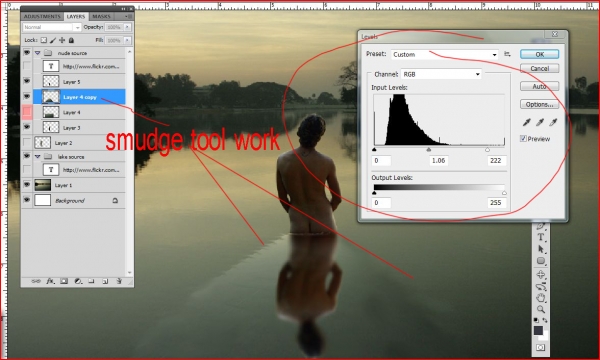This screenshot has height=360, width=600.
Task: Select Layer 1 thumbnail
Action: (42, 185)
